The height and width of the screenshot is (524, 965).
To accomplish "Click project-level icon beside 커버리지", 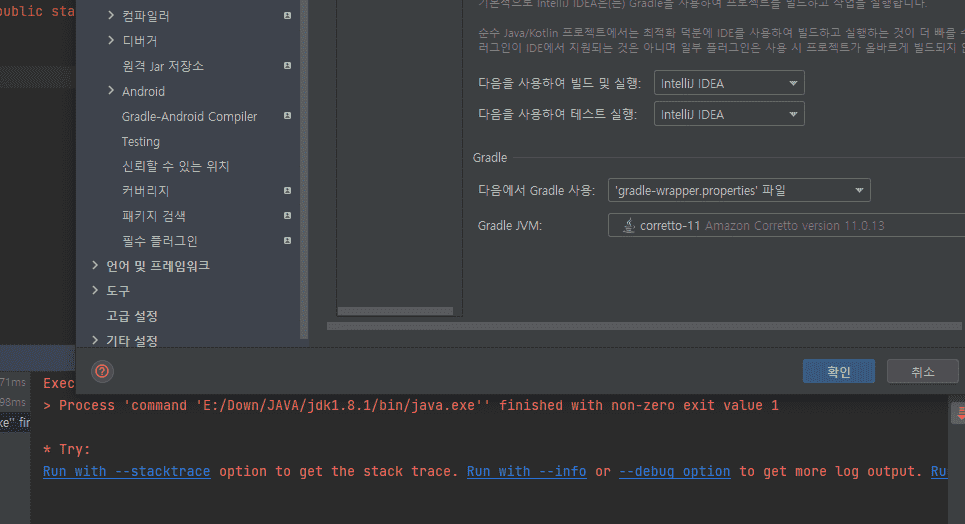I will click(x=287, y=190).
